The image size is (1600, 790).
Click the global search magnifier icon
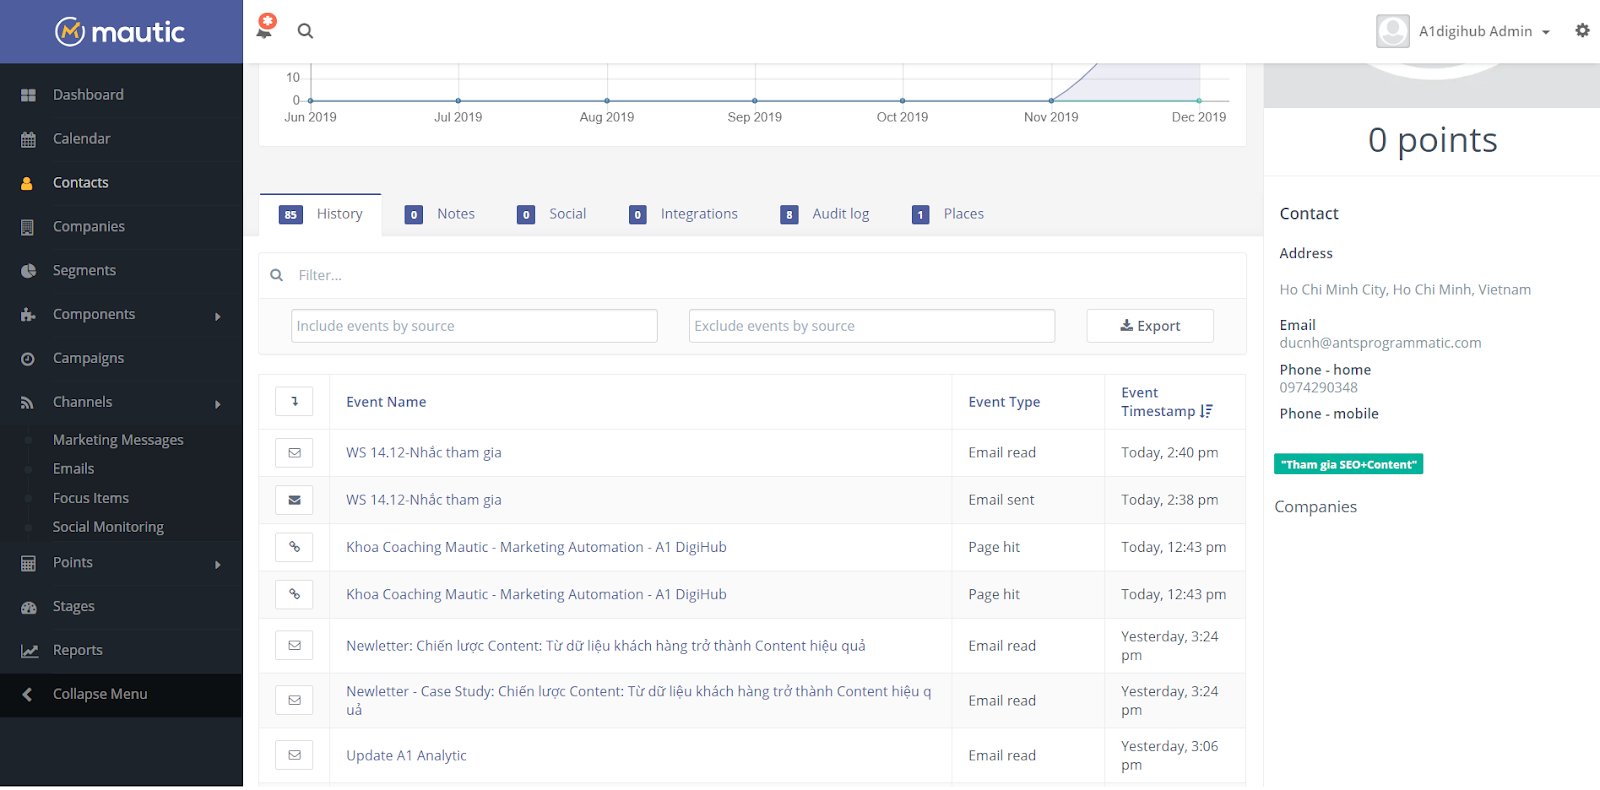tap(305, 31)
